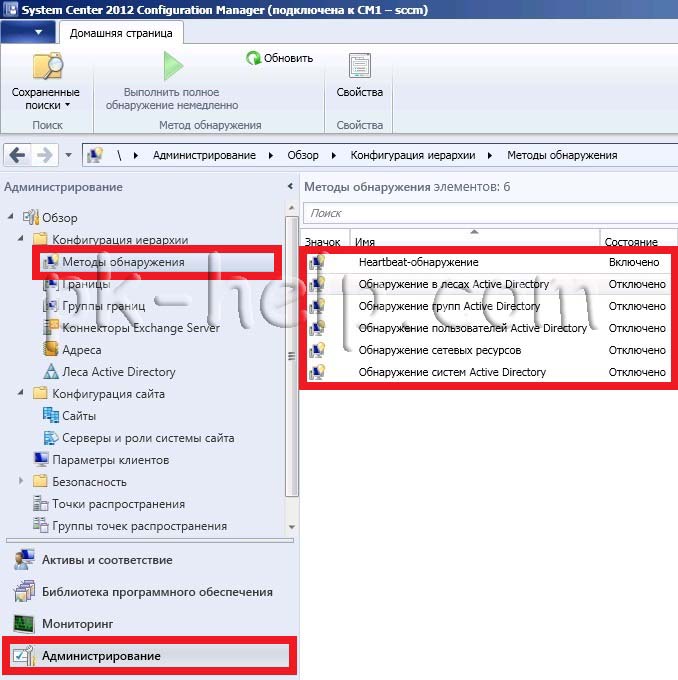Click Администрирование in the breadcrumb
This screenshot has width=678, height=680.
pyautogui.click(x=204, y=155)
